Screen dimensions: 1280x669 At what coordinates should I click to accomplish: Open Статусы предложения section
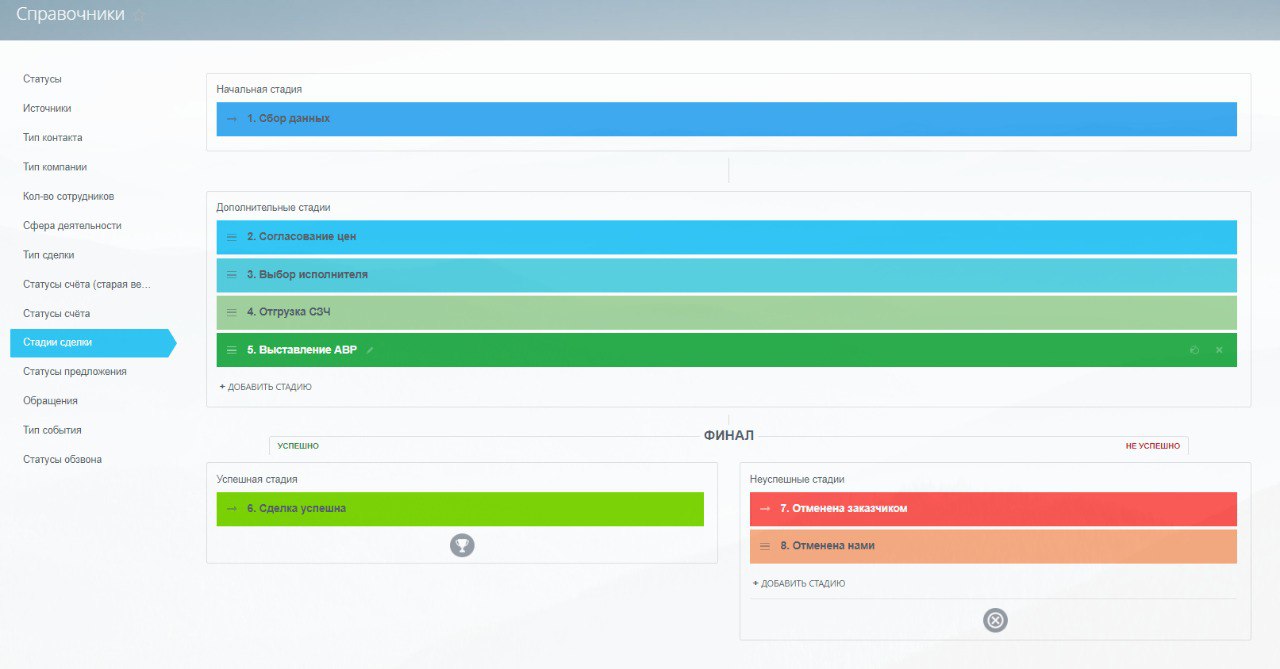point(75,372)
